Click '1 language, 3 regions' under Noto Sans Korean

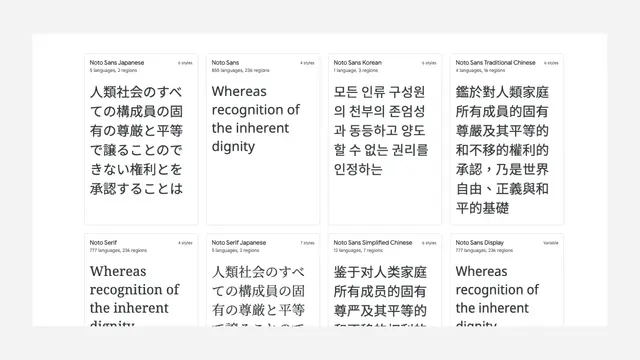356,71
